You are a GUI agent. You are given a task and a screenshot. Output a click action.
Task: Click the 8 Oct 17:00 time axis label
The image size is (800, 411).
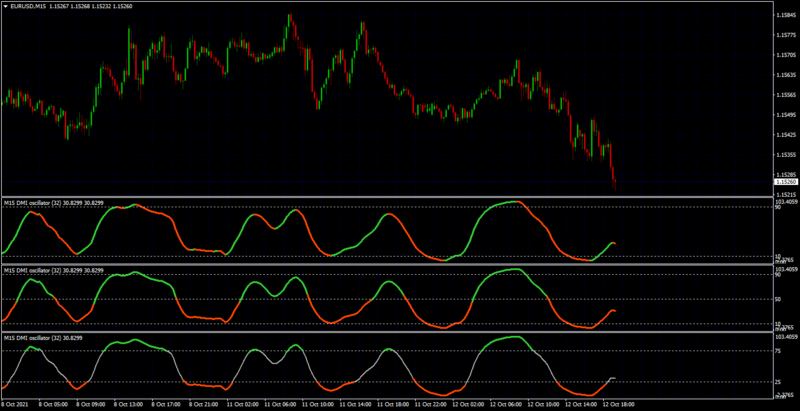tap(168, 404)
